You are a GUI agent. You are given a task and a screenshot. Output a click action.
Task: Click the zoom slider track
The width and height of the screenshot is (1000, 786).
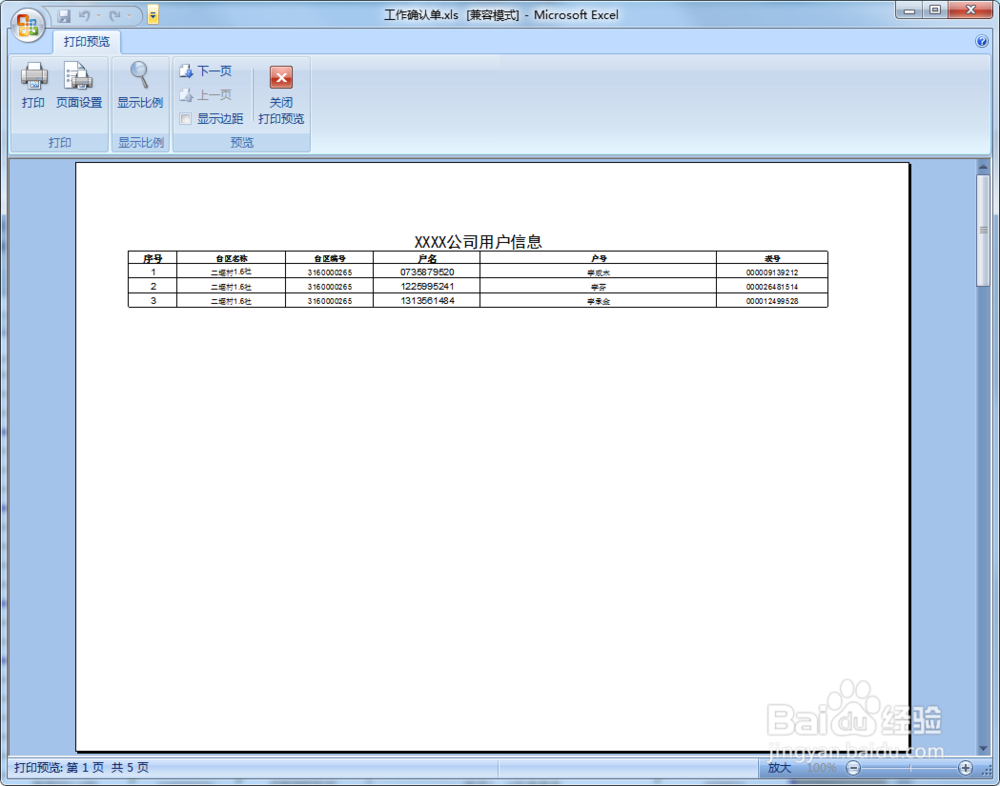(x=909, y=767)
